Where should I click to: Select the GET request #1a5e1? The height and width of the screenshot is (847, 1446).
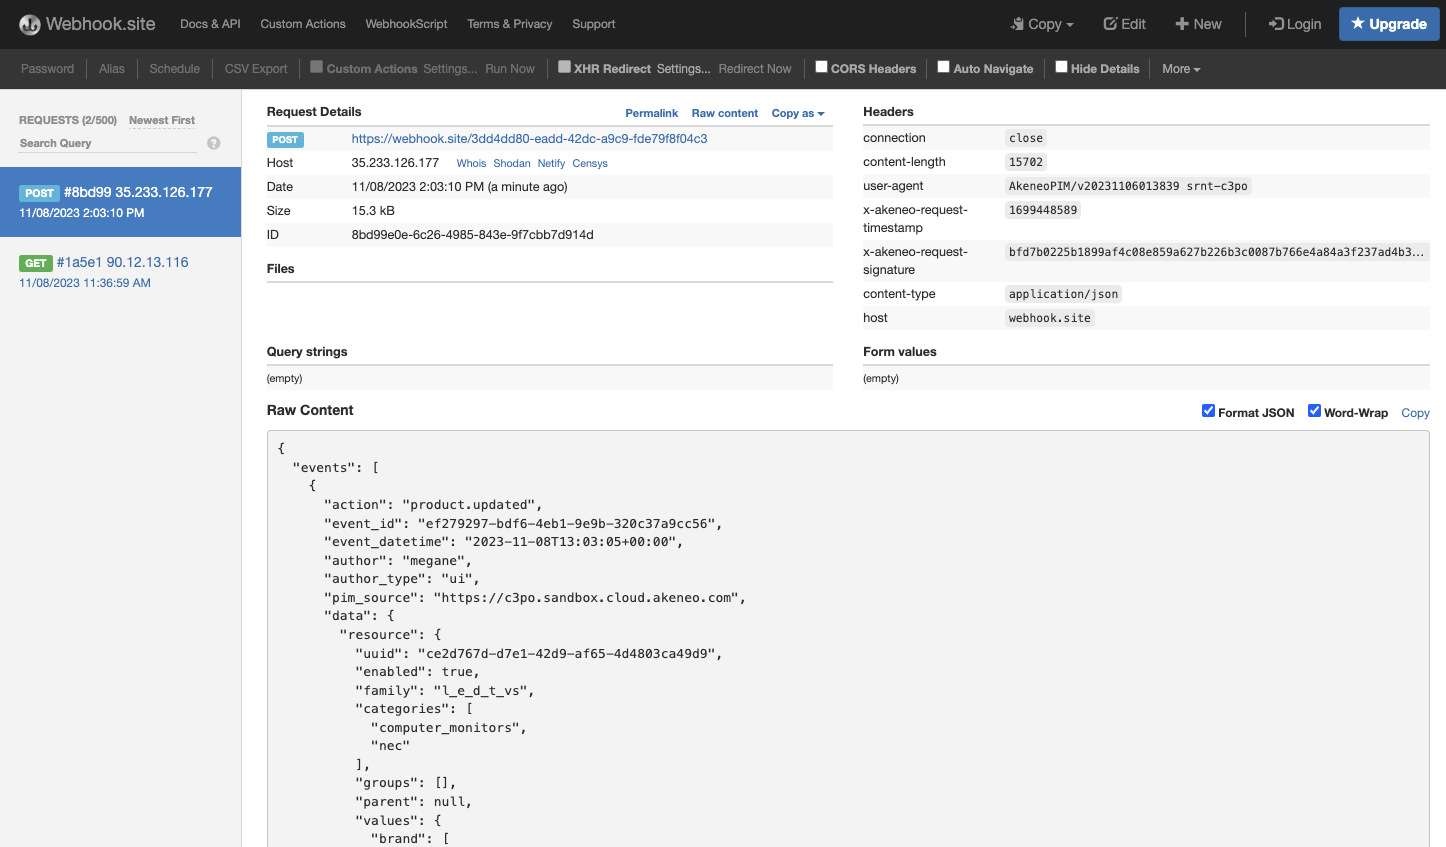click(120, 272)
